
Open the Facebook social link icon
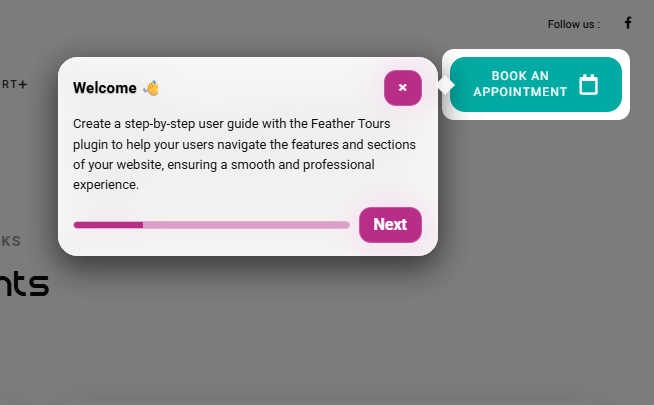pos(628,23)
